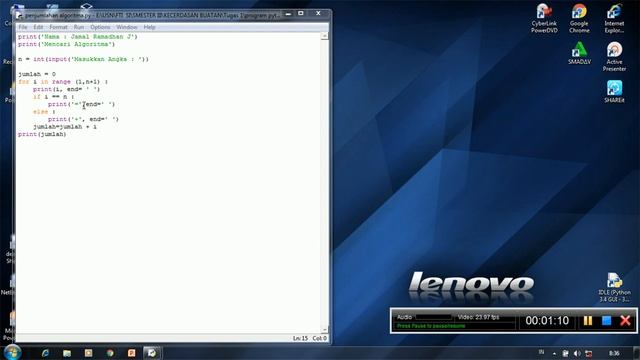Image resolution: width=640 pixels, height=360 pixels.
Task: Click the red recording tray icon
Action: [x=588, y=353]
